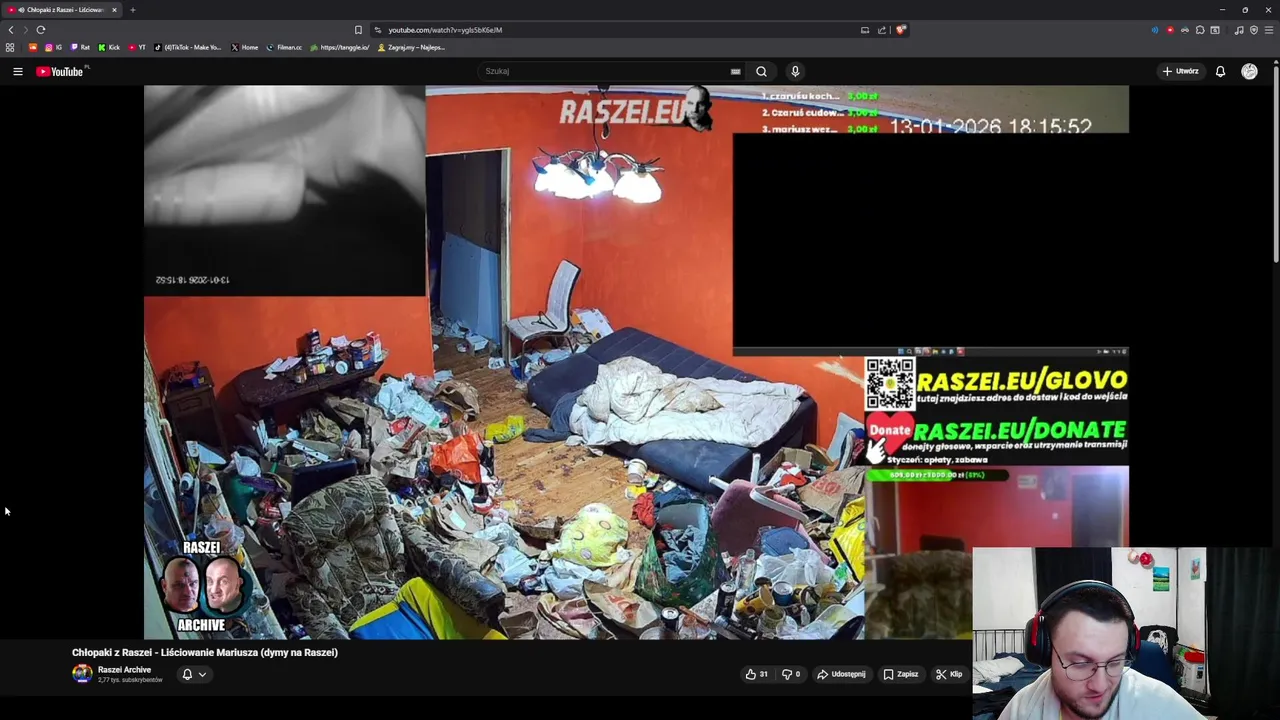Screen dimensions: 1280x720
Task: Open Brave Shields lion icon
Action: (901, 30)
